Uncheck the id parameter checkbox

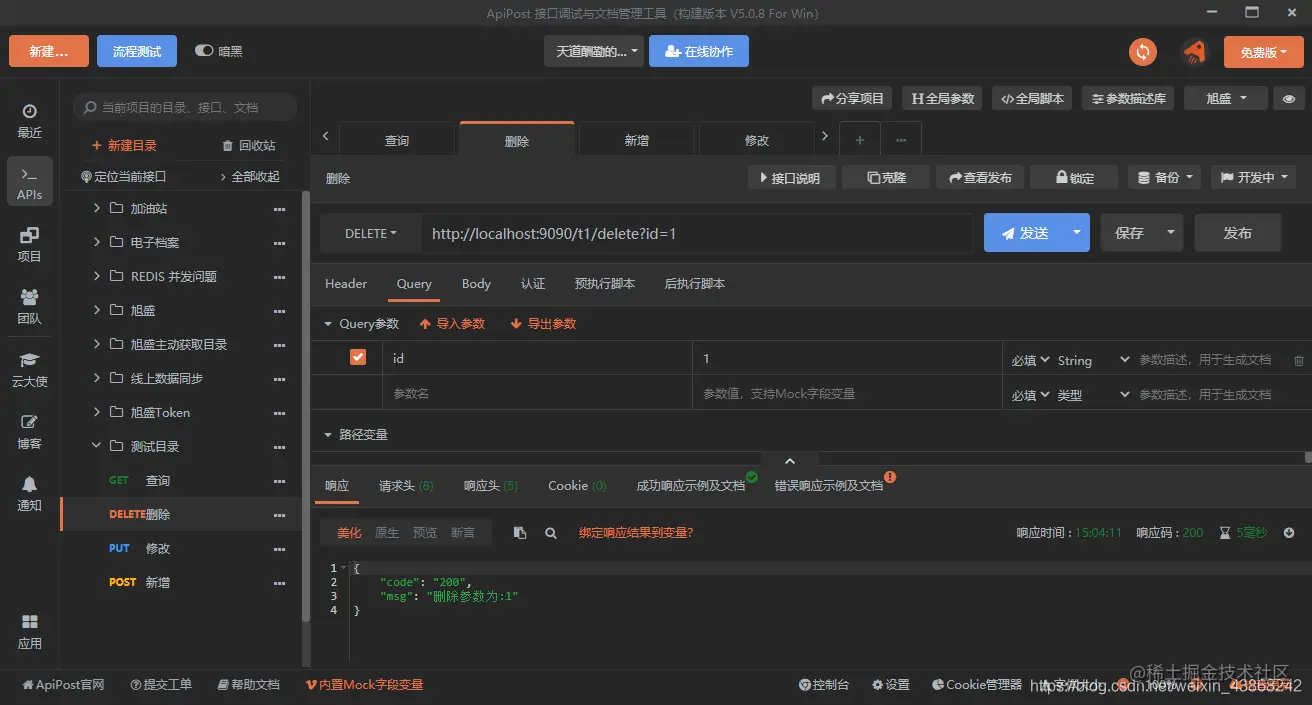click(357, 357)
